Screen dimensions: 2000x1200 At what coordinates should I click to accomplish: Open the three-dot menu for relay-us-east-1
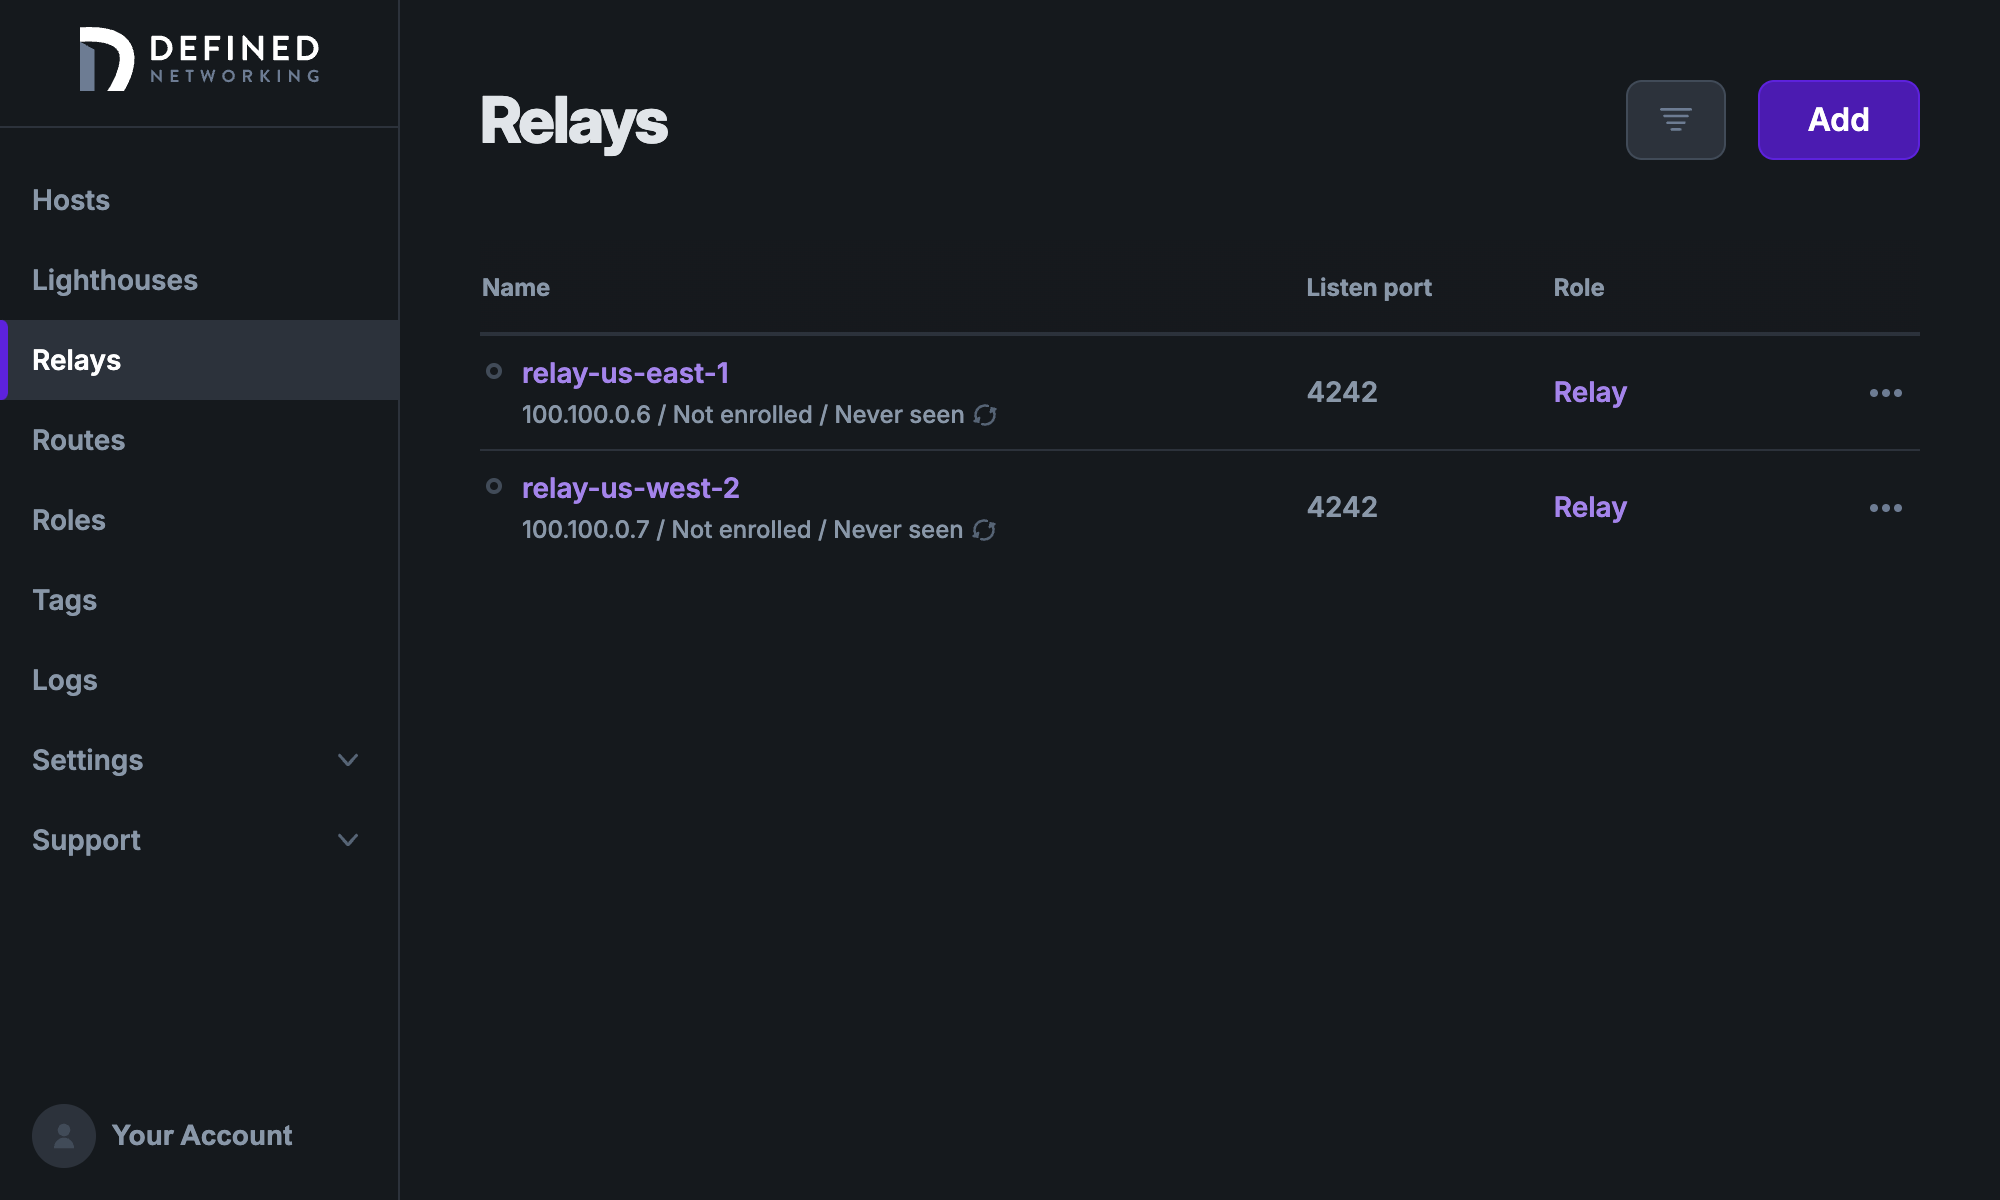pos(1886,393)
